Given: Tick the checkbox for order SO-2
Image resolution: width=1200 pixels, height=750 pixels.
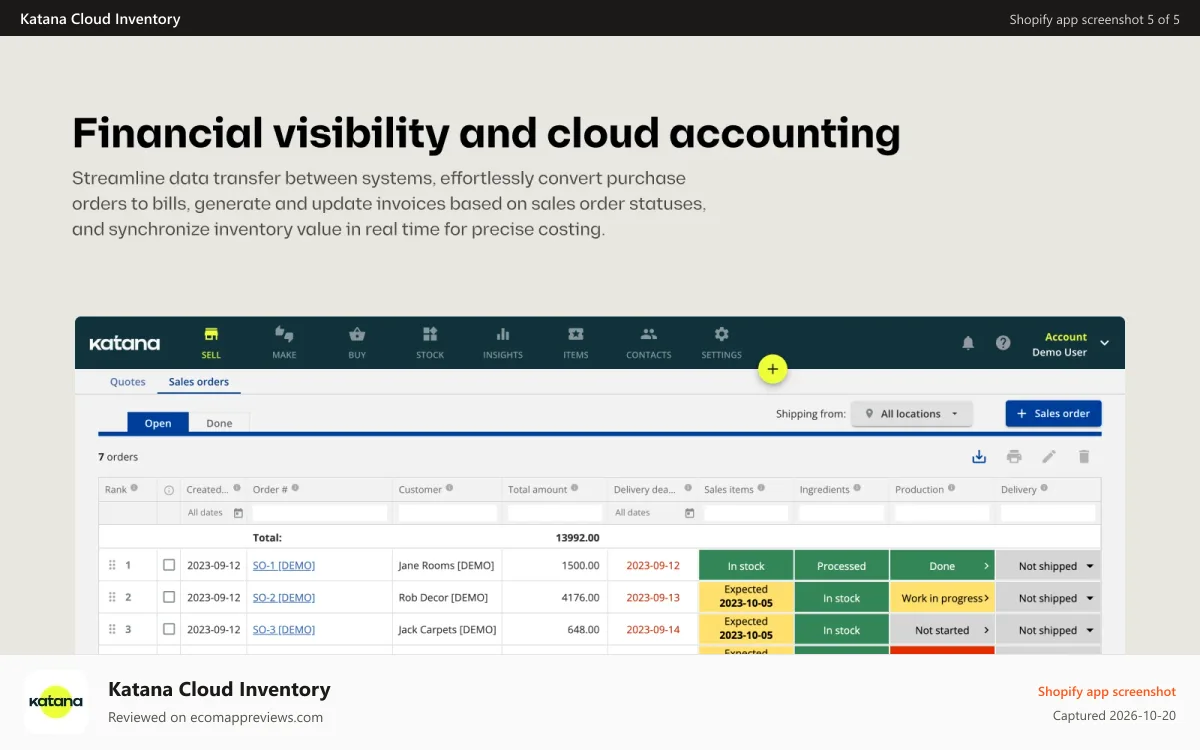Looking at the screenshot, I should [x=169, y=597].
